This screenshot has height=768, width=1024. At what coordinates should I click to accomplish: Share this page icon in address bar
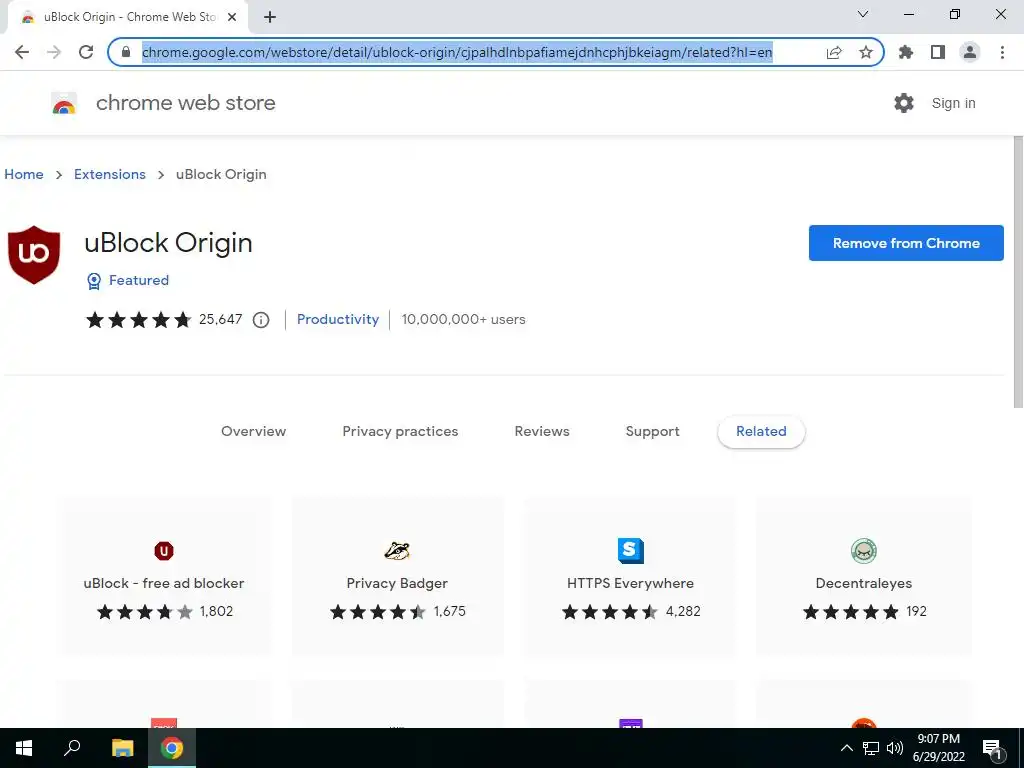coord(834,52)
